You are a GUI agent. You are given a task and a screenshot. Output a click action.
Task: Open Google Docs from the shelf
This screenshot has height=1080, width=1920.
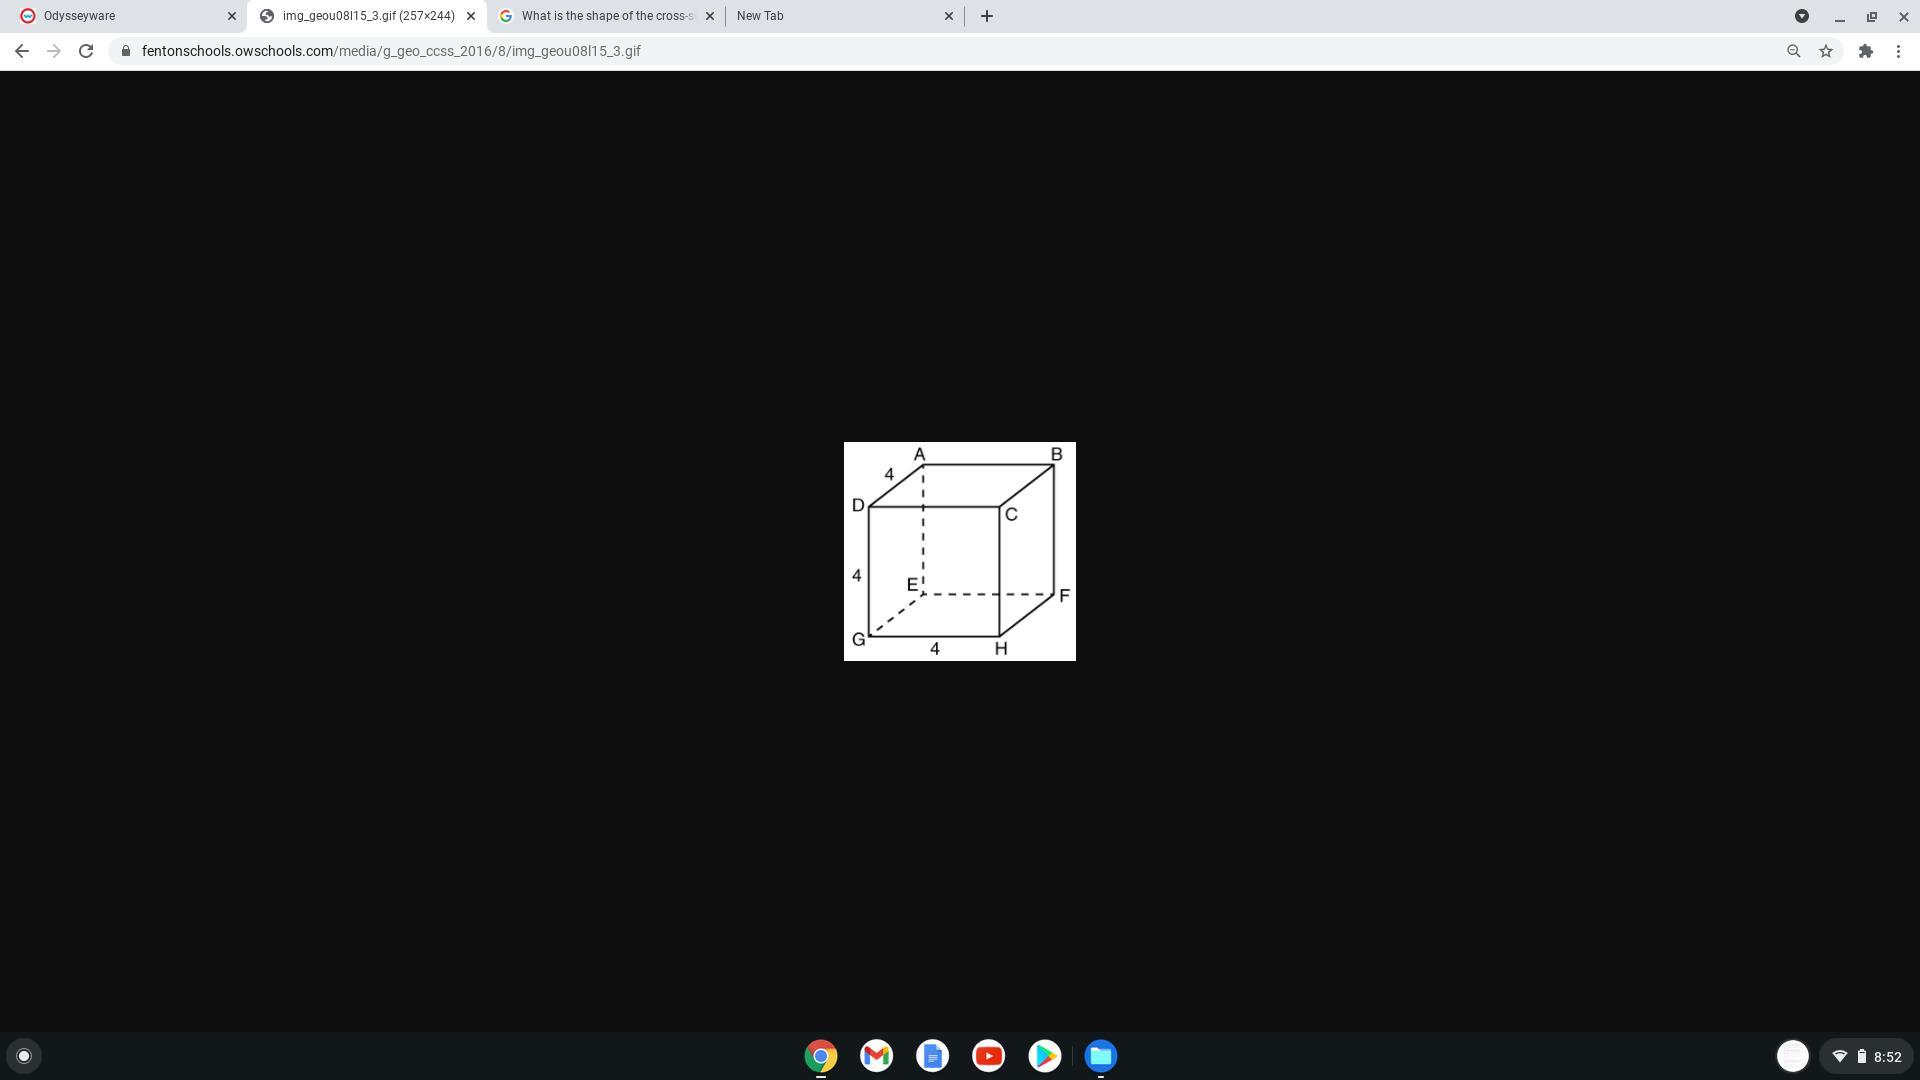pos(932,1056)
